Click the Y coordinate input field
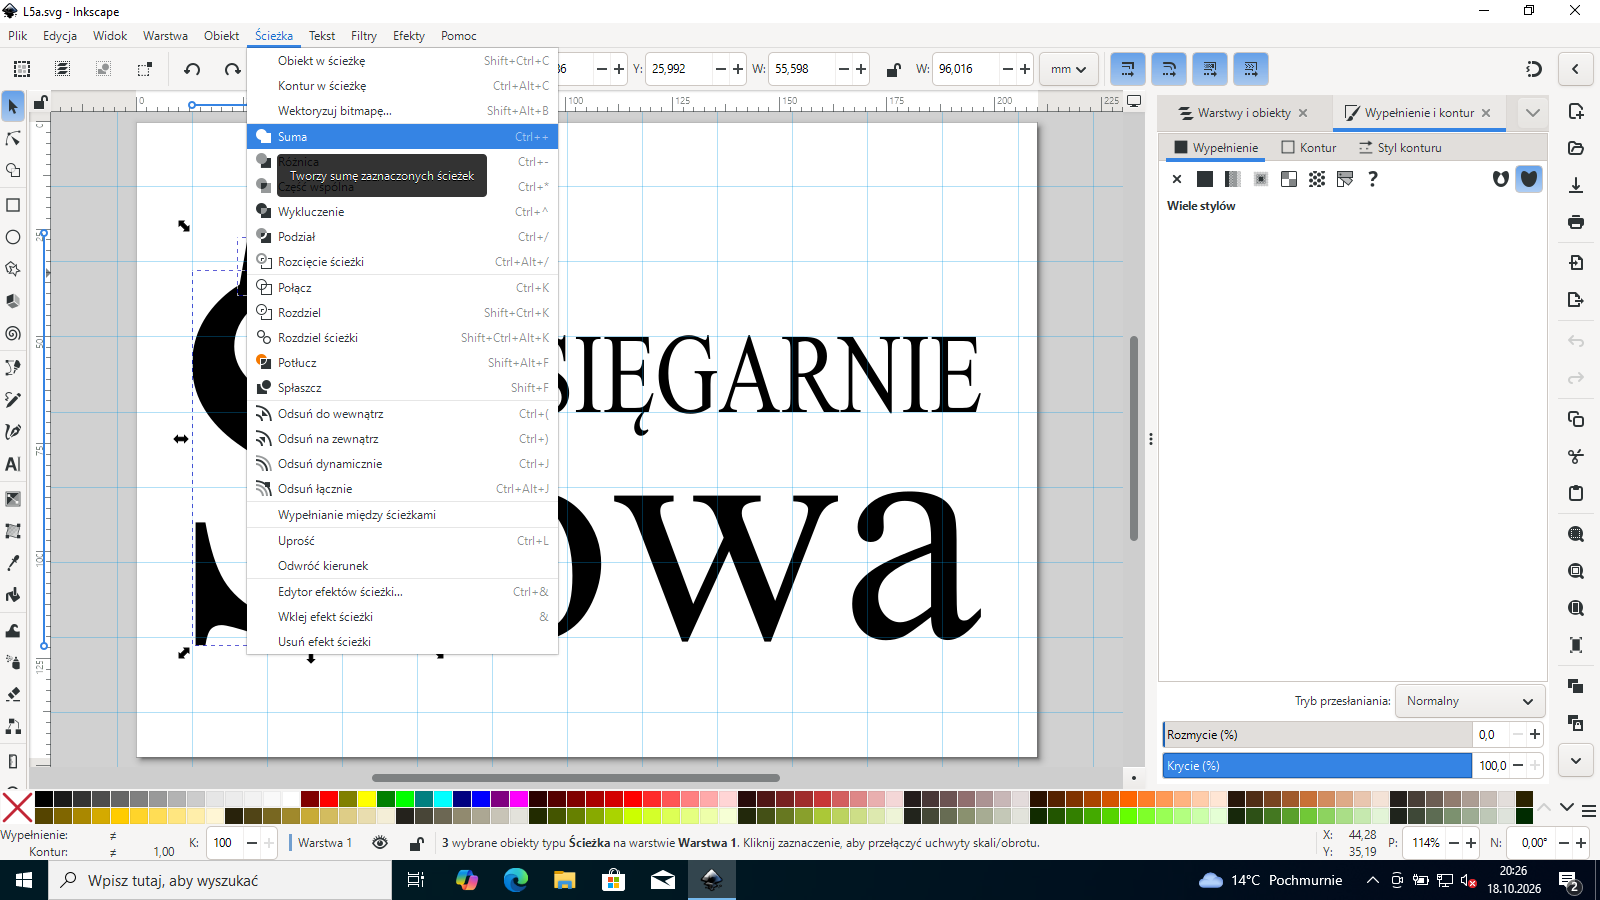This screenshot has width=1600, height=900. pyautogui.click(x=680, y=69)
